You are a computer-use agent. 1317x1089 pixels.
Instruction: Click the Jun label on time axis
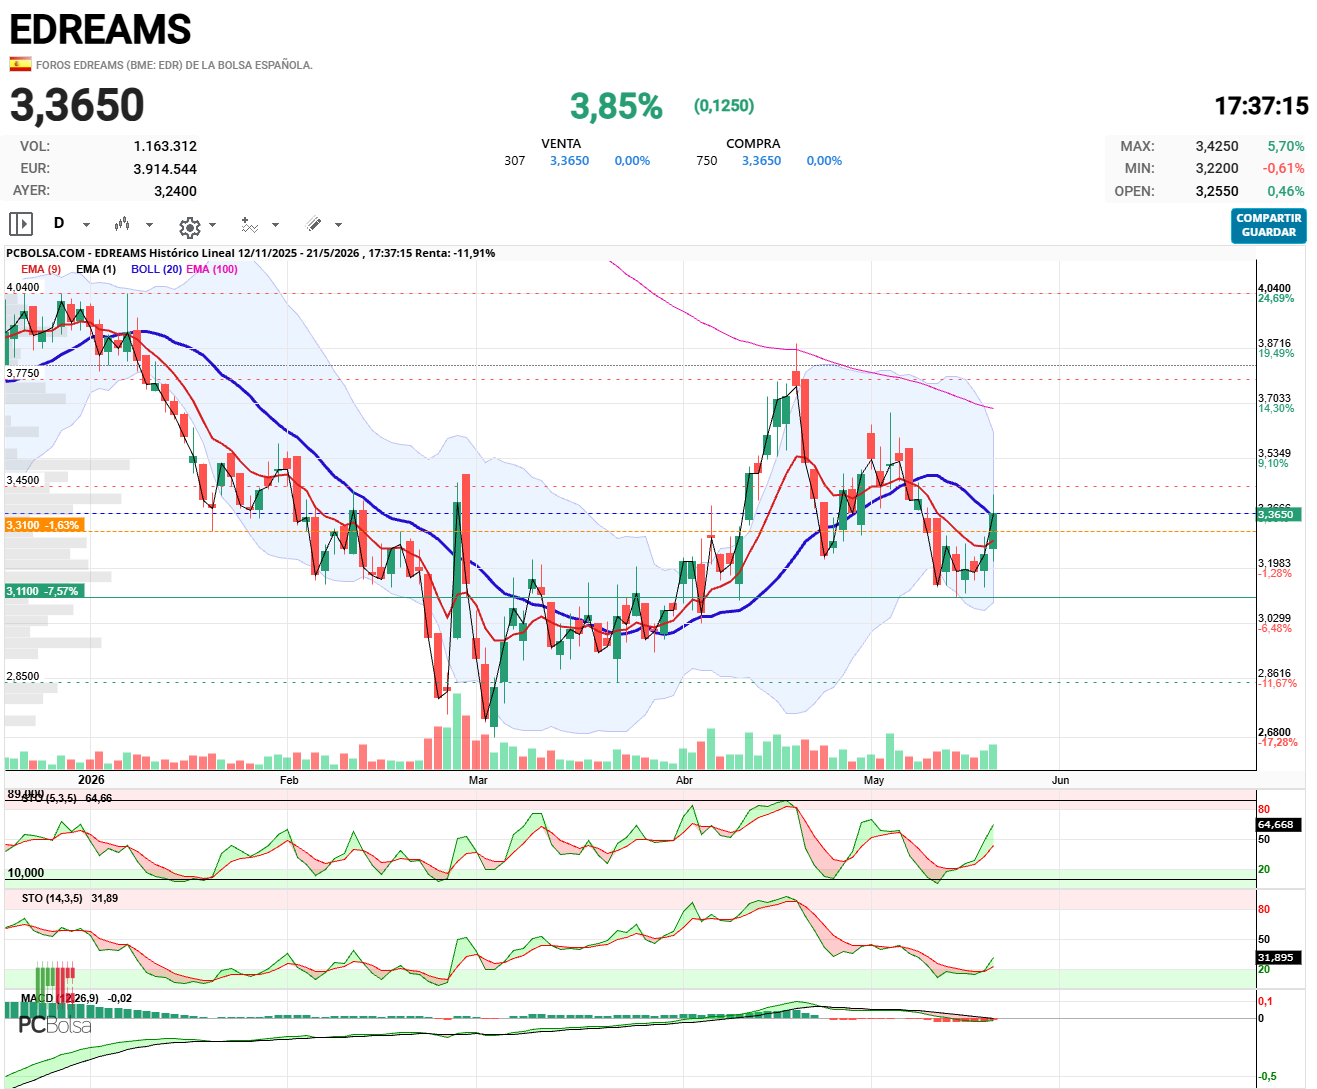[x=1060, y=780]
